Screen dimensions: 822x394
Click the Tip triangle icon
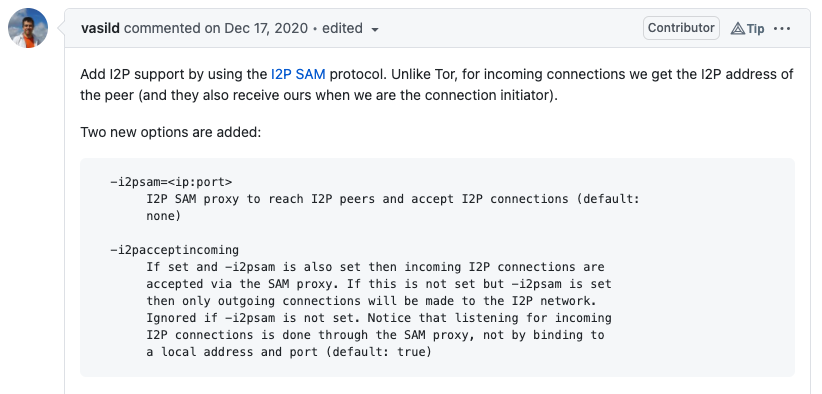pyautogui.click(x=738, y=28)
